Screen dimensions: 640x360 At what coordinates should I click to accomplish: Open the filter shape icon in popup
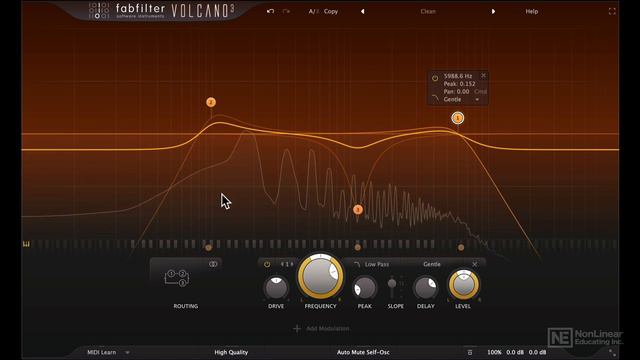[435, 98]
